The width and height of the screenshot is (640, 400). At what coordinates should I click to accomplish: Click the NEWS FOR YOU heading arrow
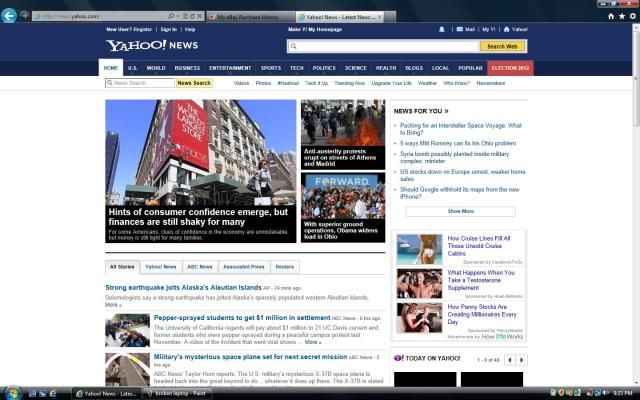(x=446, y=111)
